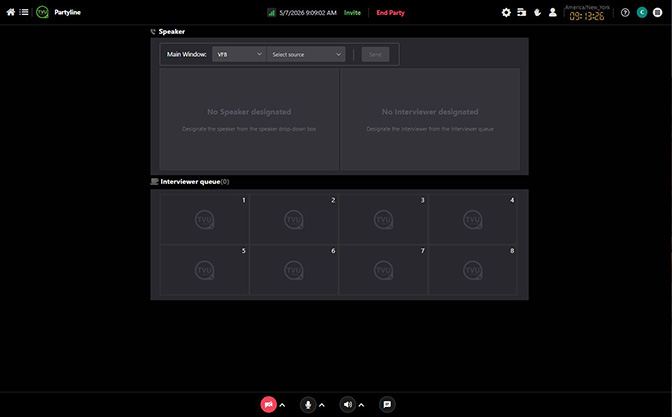Check the green signal strength icon
Image resolution: width=672 pixels, height=417 pixels.
pyautogui.click(x=271, y=12)
